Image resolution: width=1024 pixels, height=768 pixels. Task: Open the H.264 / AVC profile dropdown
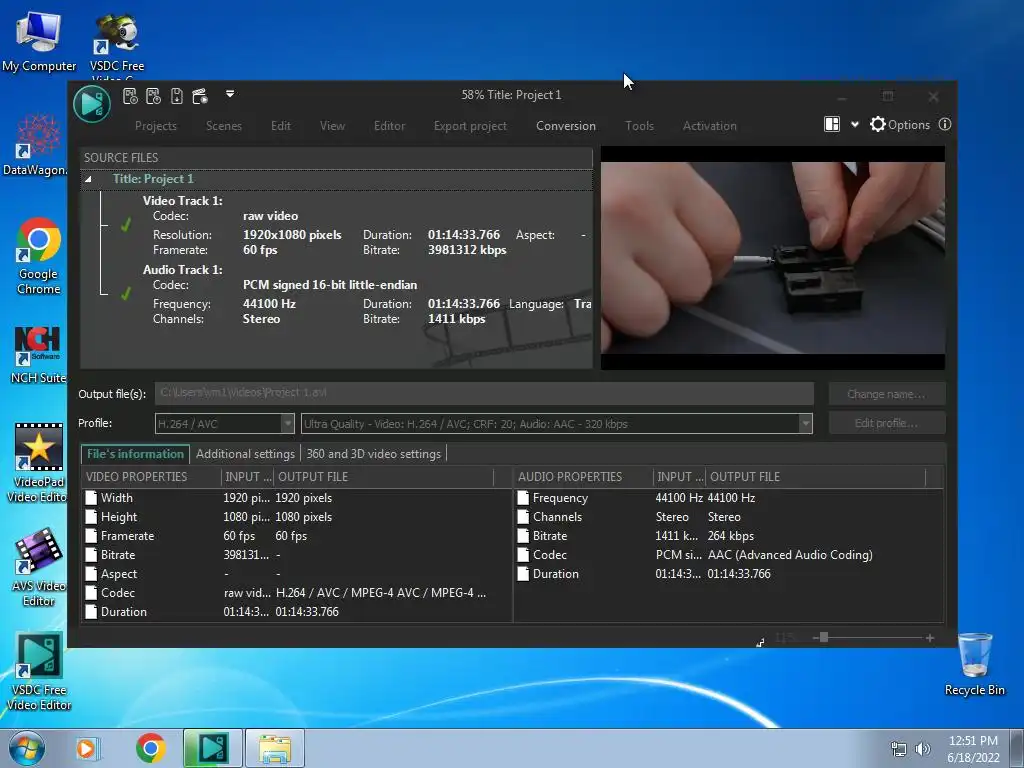tap(287, 424)
